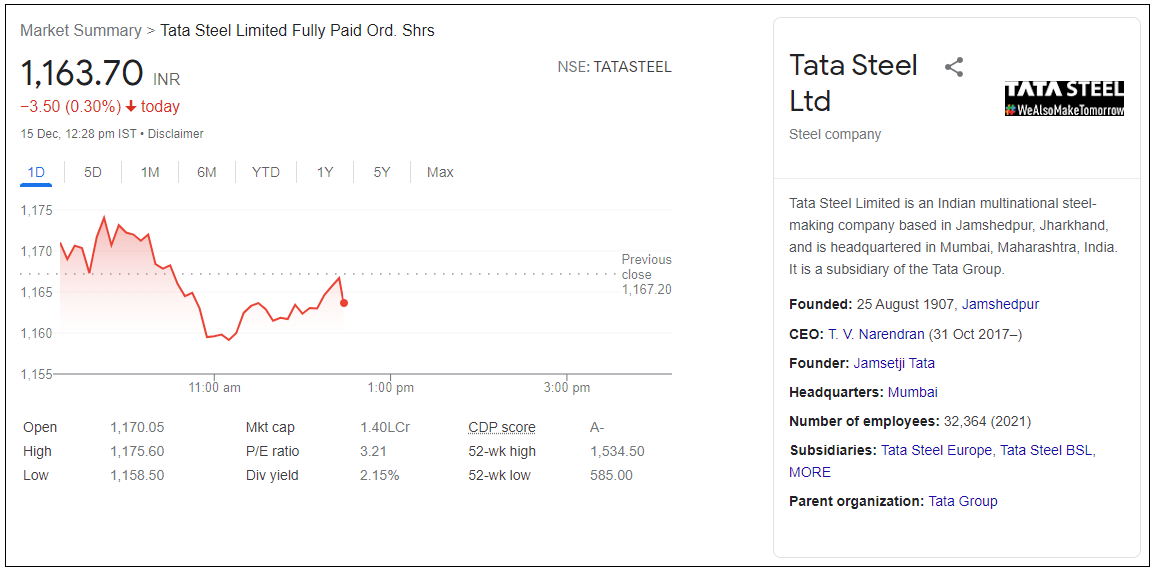
Task: Show the Max chart range
Action: point(440,172)
